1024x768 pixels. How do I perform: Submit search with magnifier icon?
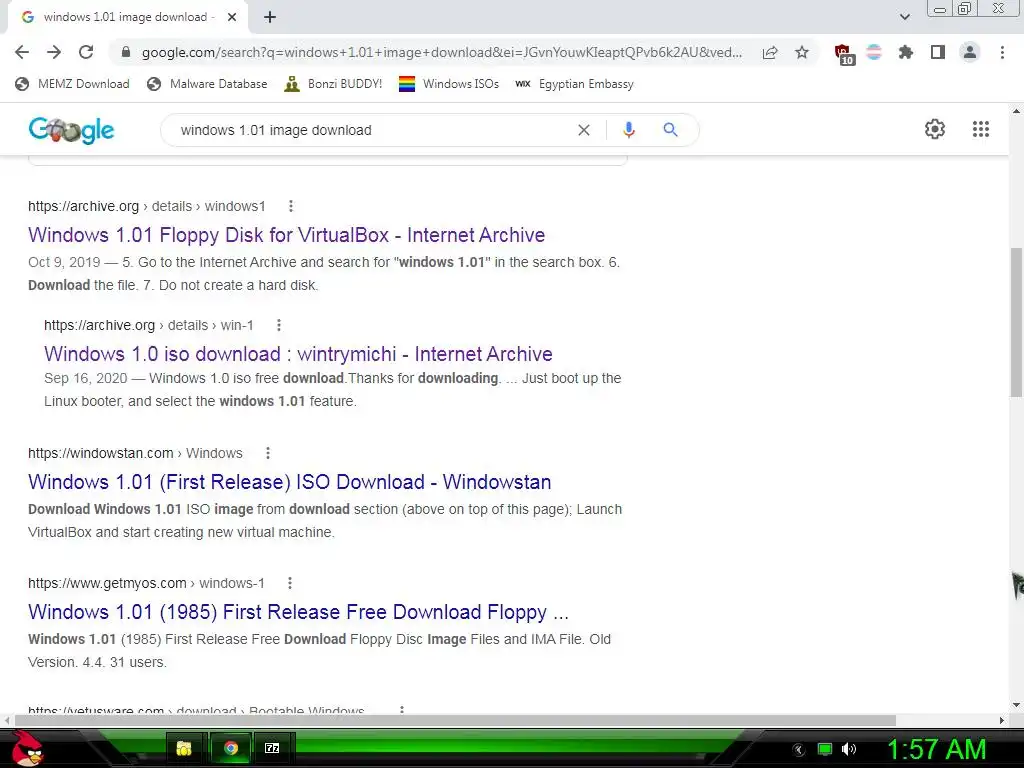click(670, 130)
